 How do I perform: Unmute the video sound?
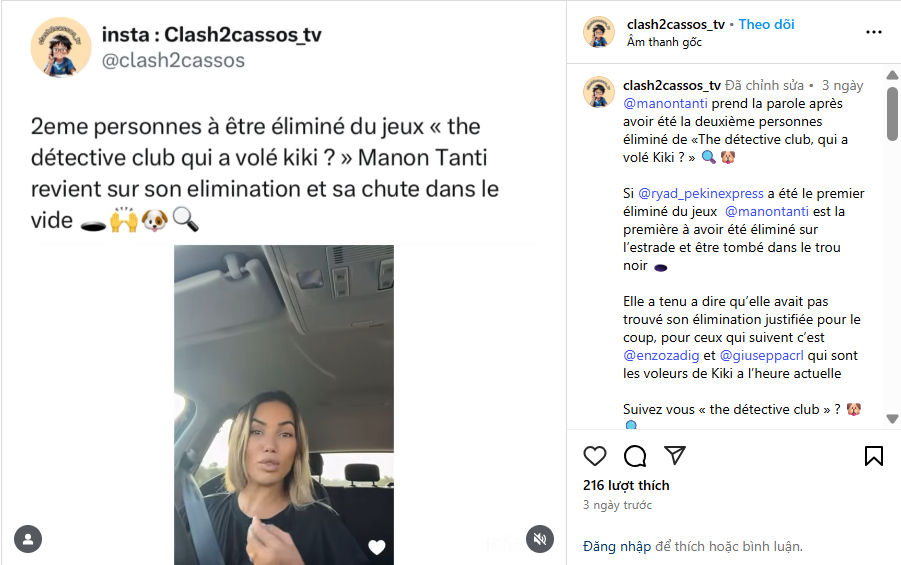click(x=540, y=539)
